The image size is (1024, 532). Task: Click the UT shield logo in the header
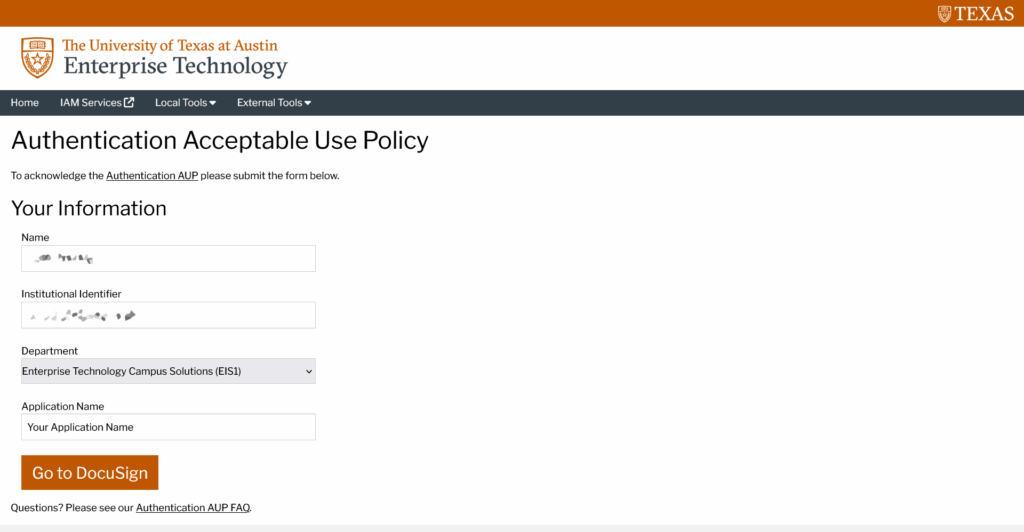(x=37, y=57)
